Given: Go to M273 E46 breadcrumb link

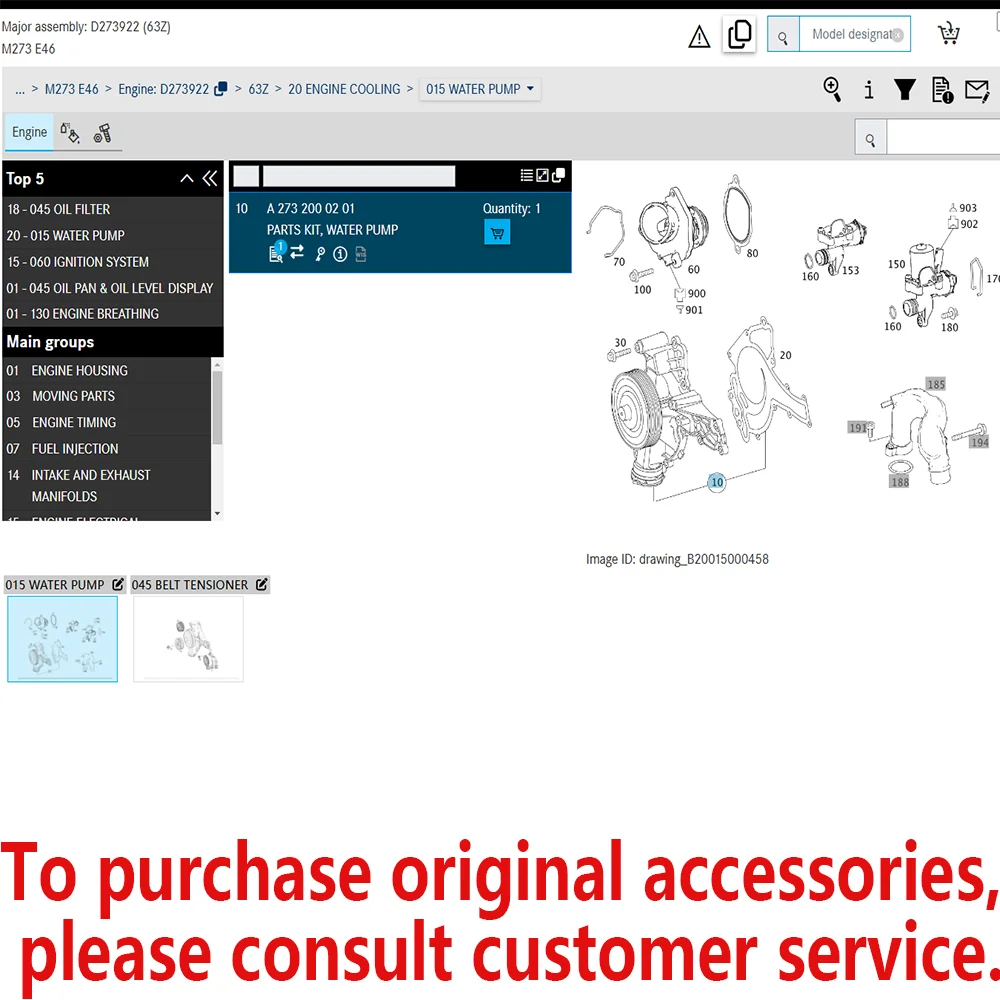Looking at the screenshot, I should pyautogui.click(x=71, y=89).
